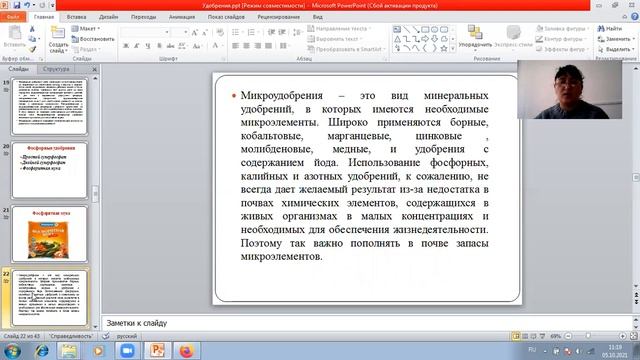The width and height of the screenshot is (640, 360).
Task: Toggle strikethrough formatting
Action: coord(170,46)
